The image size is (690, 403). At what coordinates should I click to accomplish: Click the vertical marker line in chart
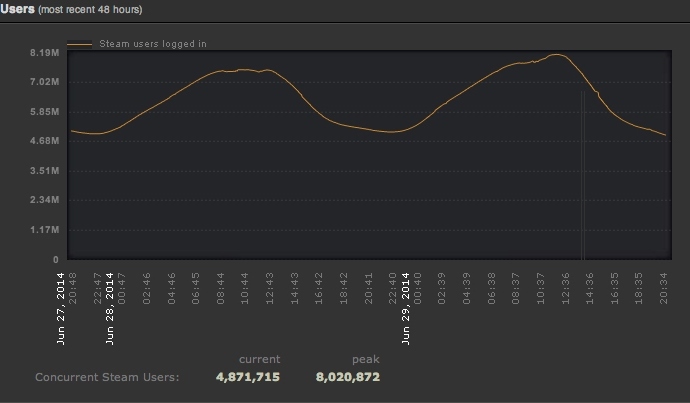[x=584, y=176]
